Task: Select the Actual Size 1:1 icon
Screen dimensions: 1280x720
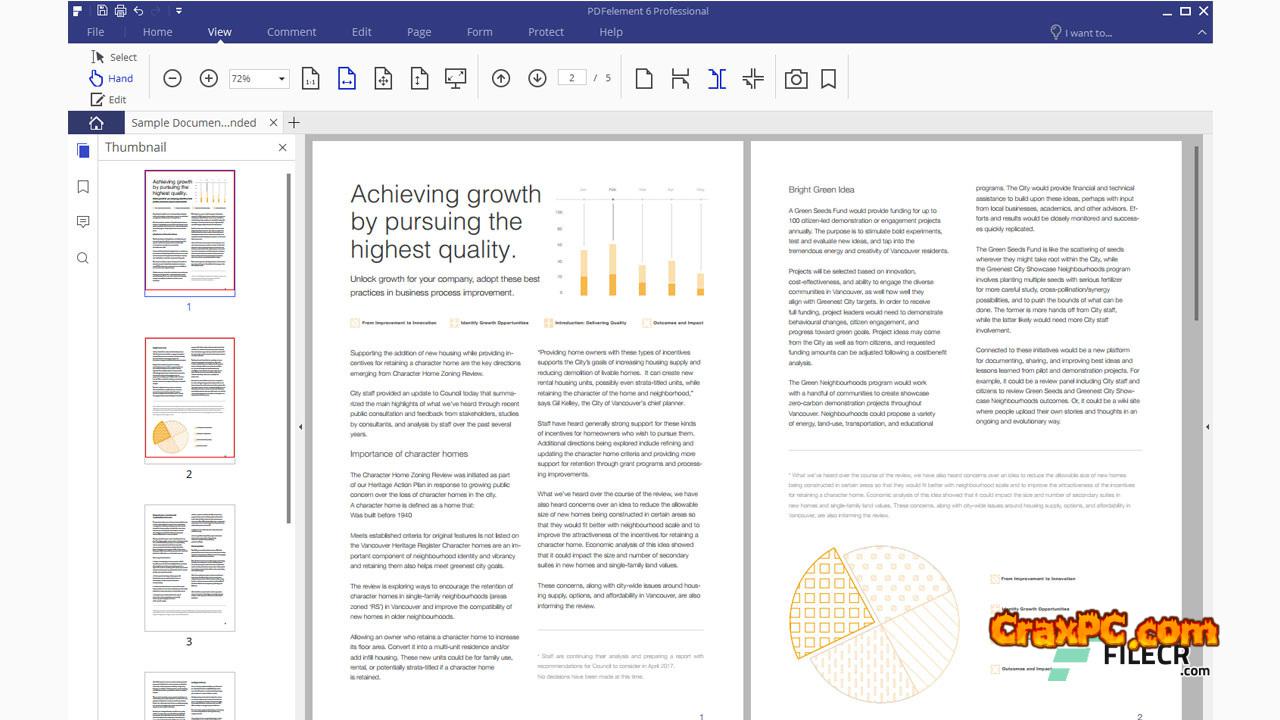Action: point(310,78)
